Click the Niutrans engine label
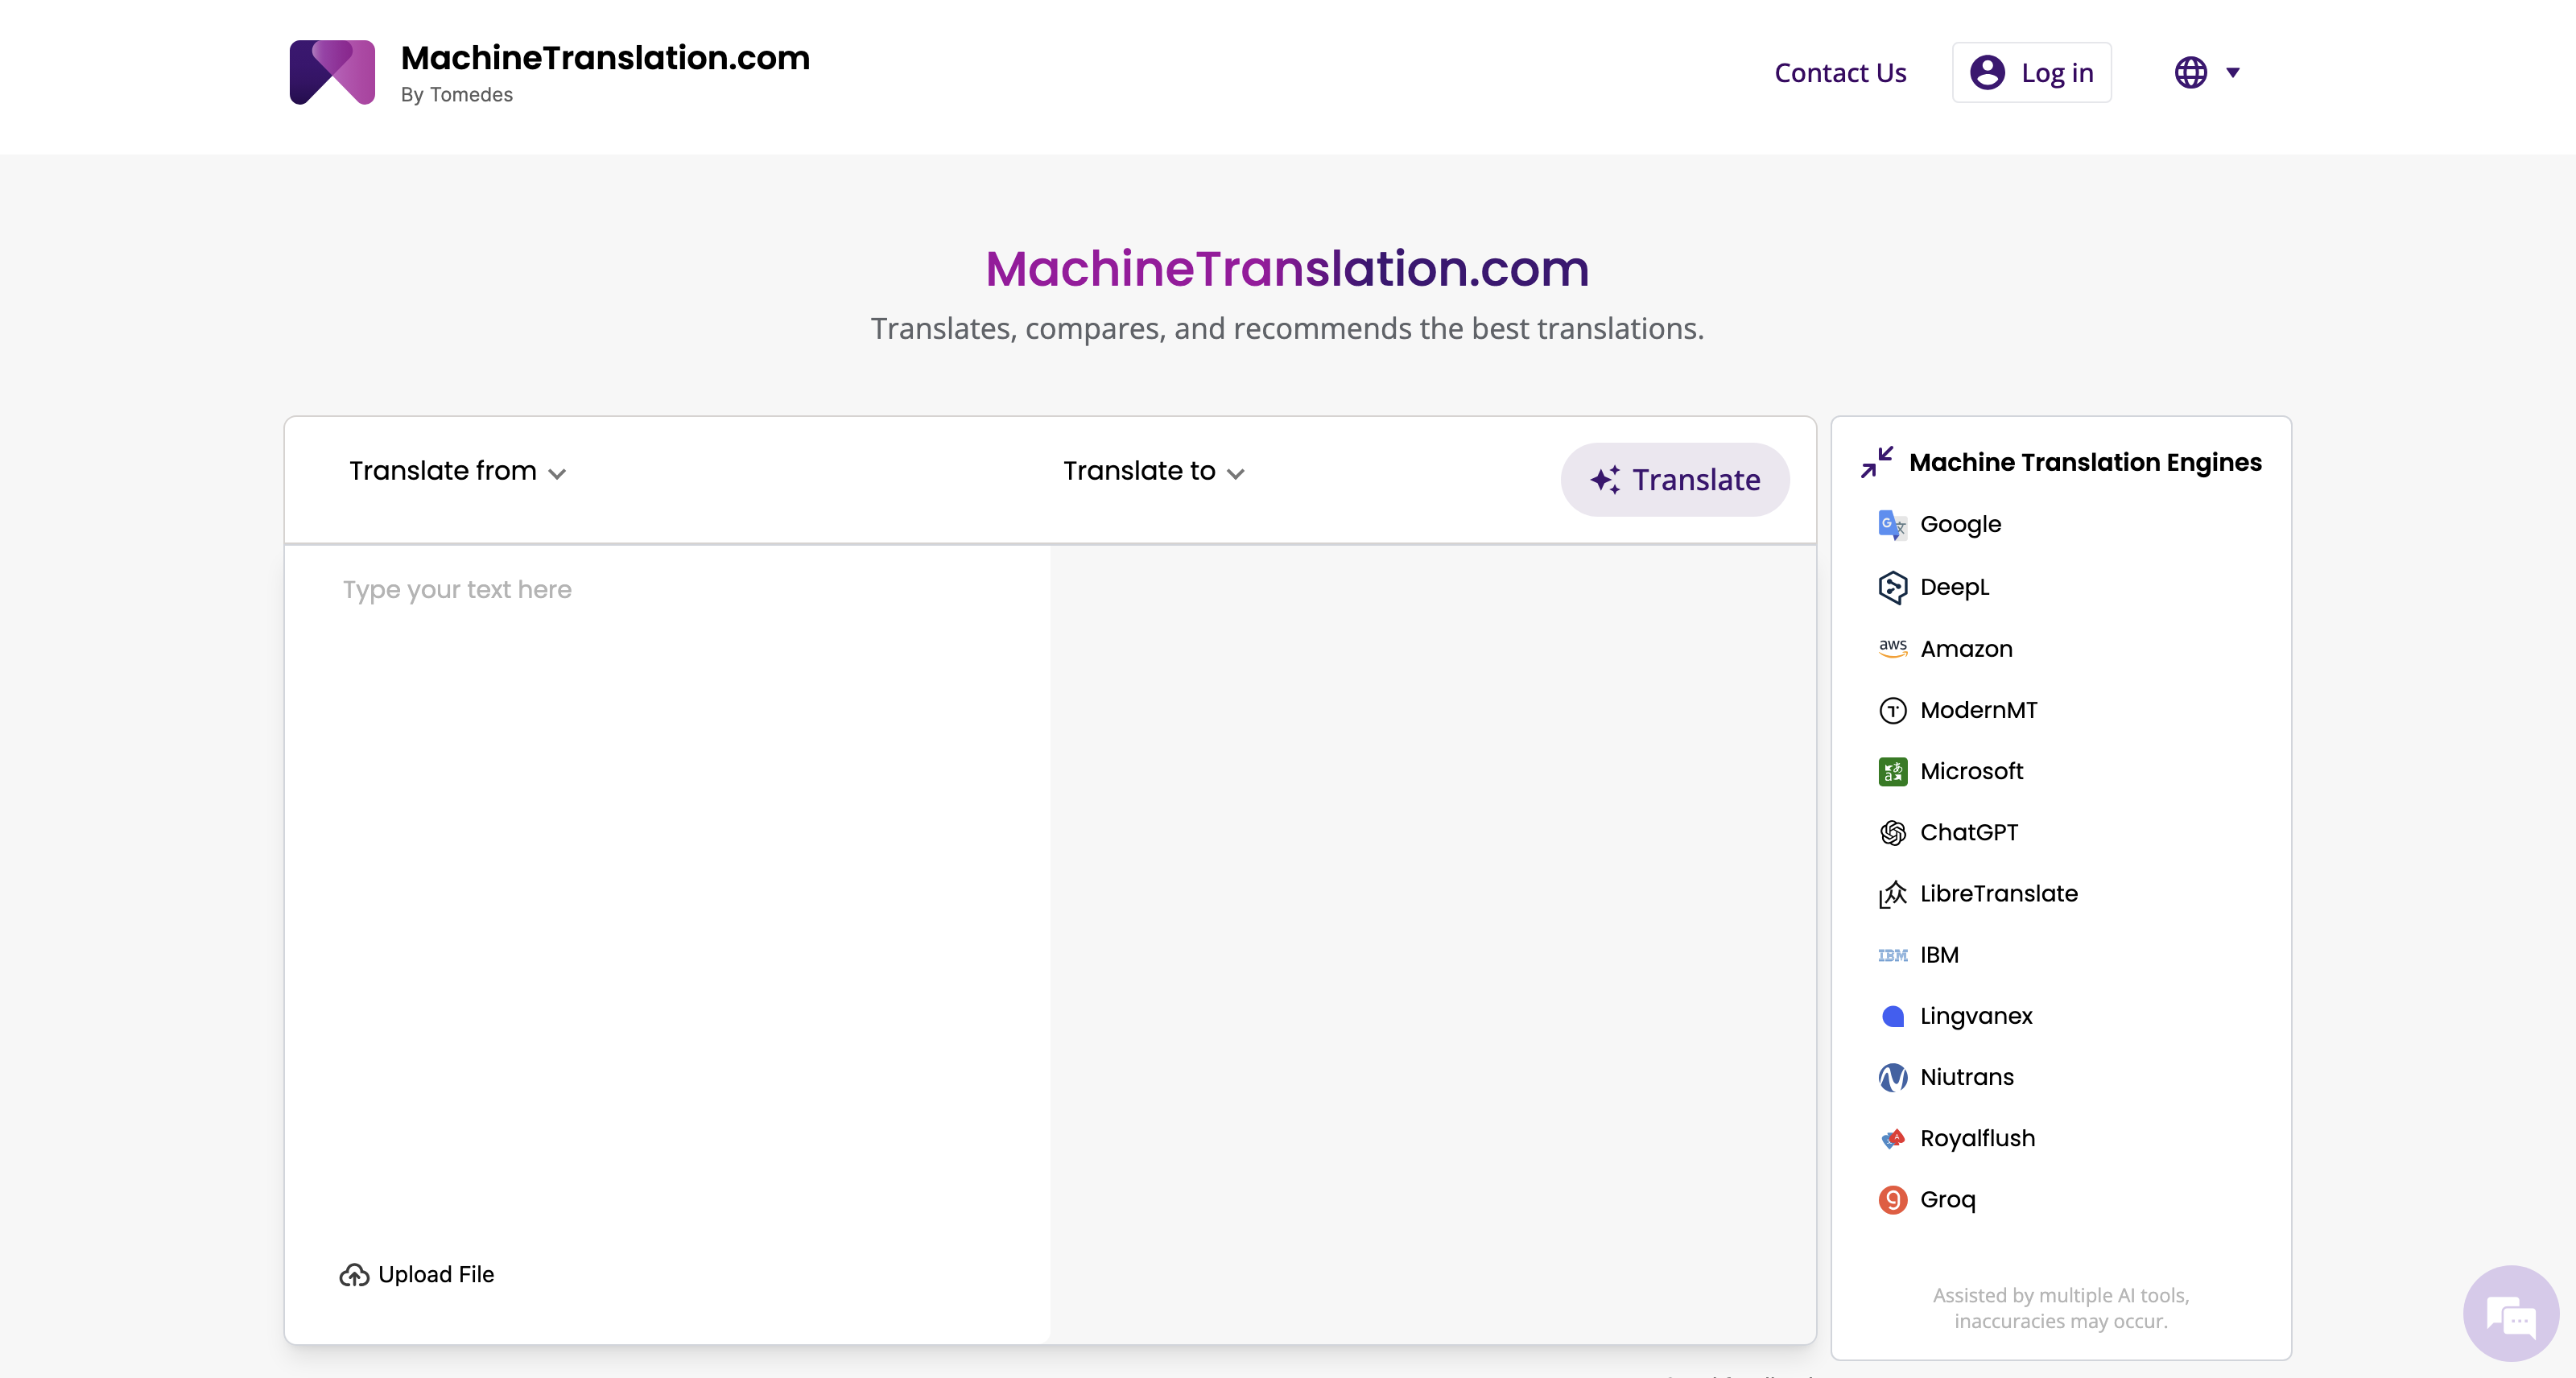 1966,1077
